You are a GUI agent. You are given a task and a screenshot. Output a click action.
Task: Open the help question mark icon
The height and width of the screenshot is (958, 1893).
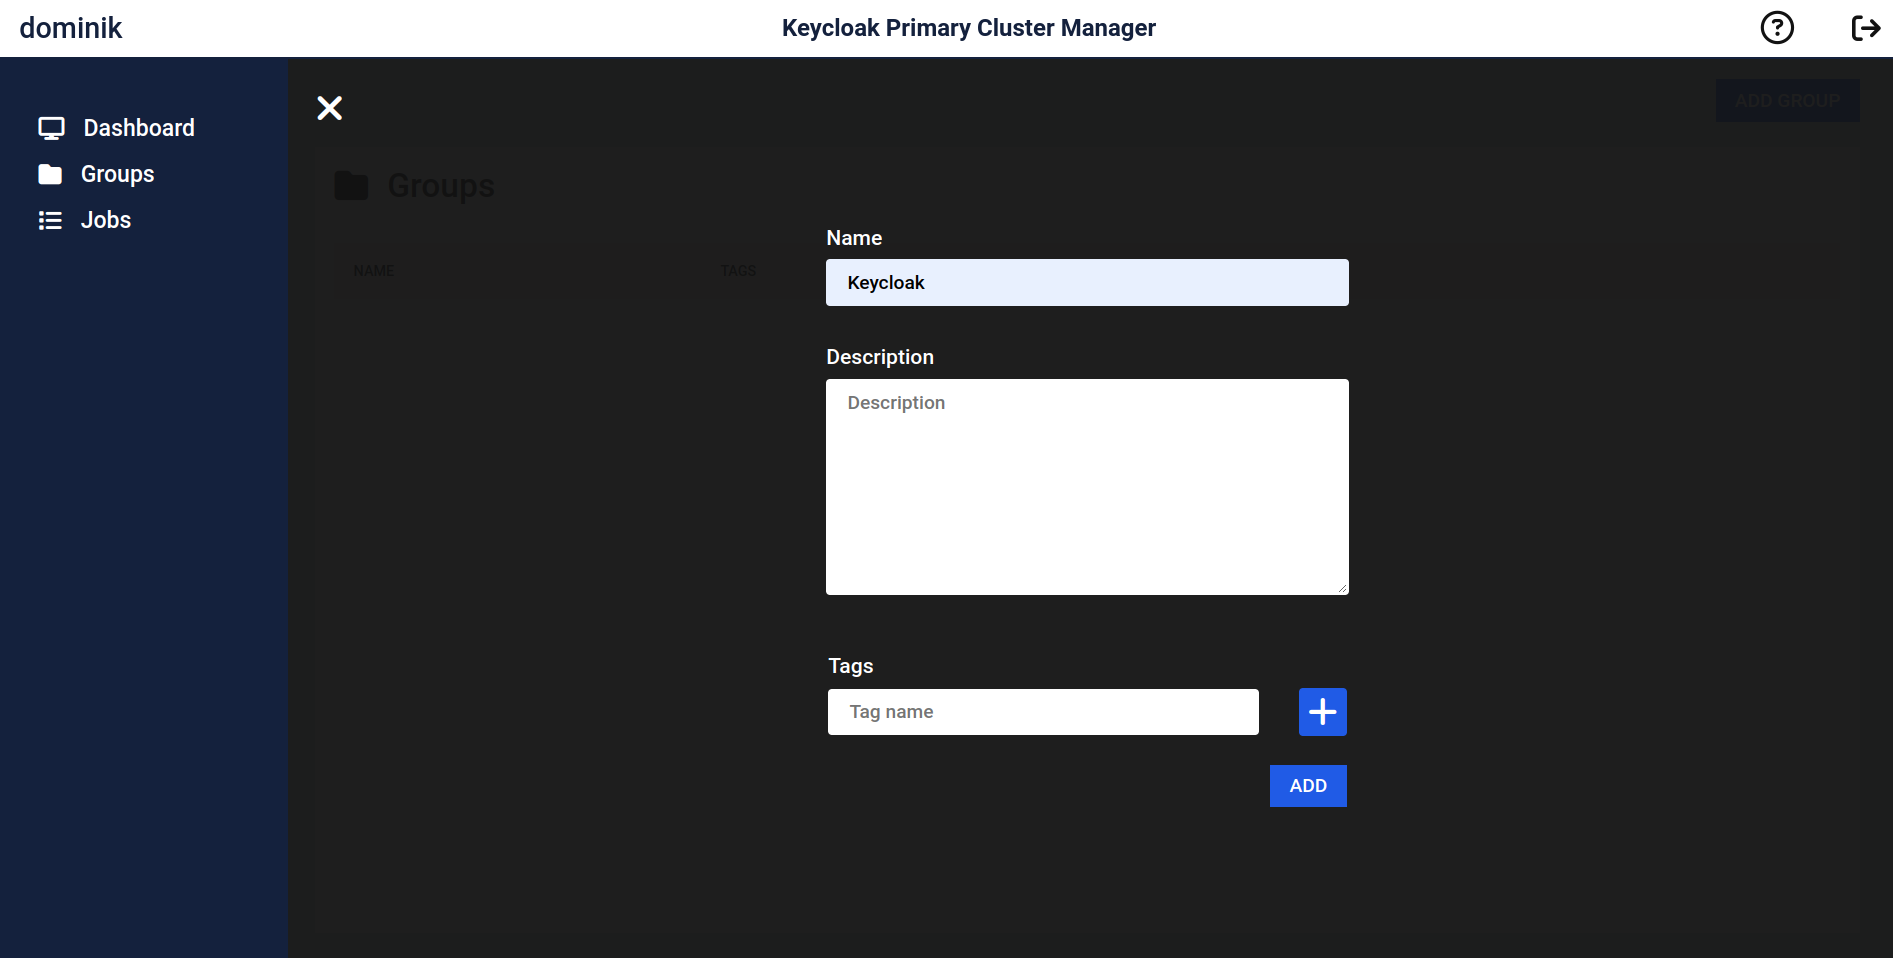pos(1777,27)
